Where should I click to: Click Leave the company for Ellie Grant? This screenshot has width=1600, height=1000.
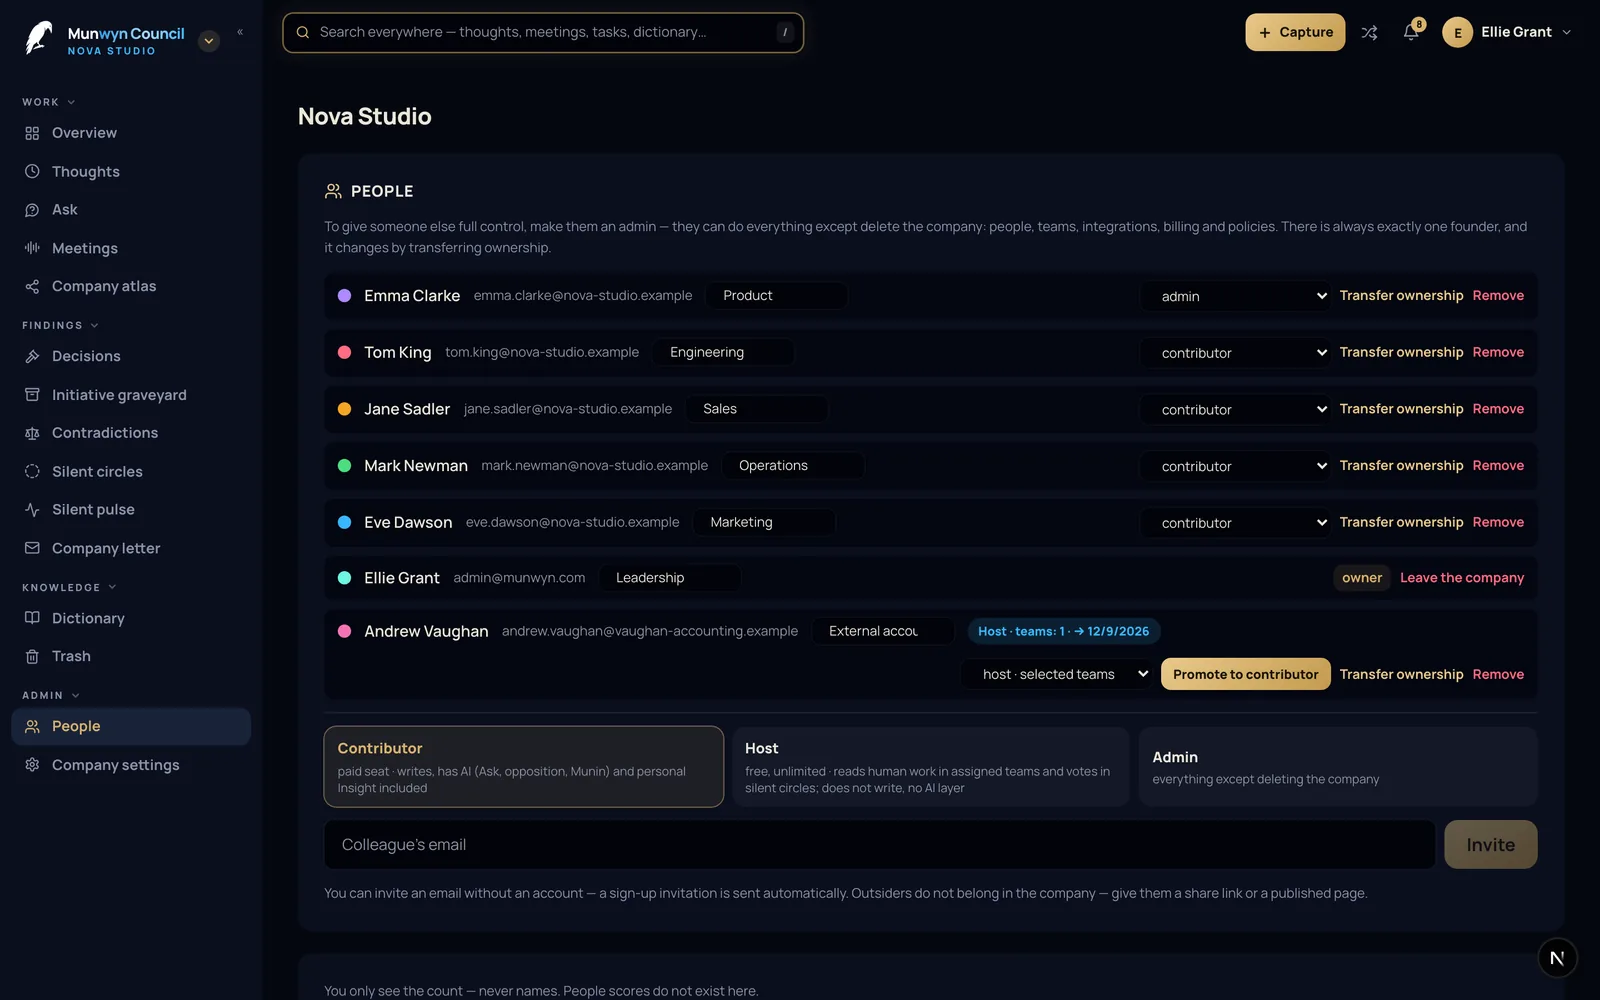pos(1462,578)
